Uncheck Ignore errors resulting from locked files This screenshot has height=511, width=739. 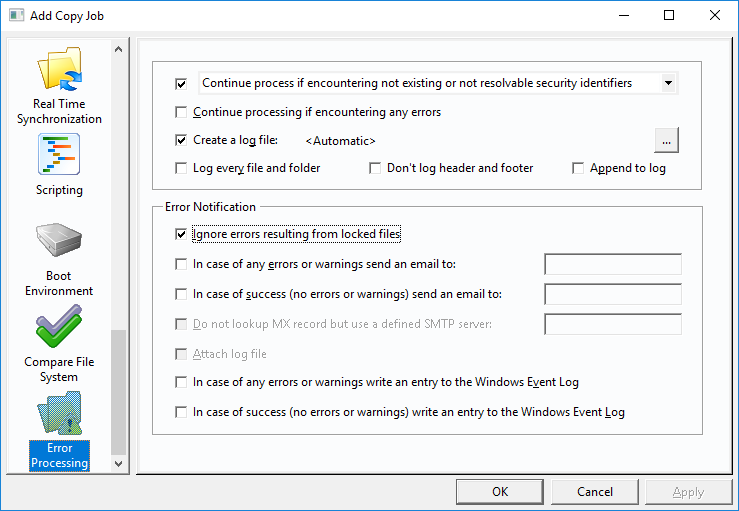click(x=181, y=234)
